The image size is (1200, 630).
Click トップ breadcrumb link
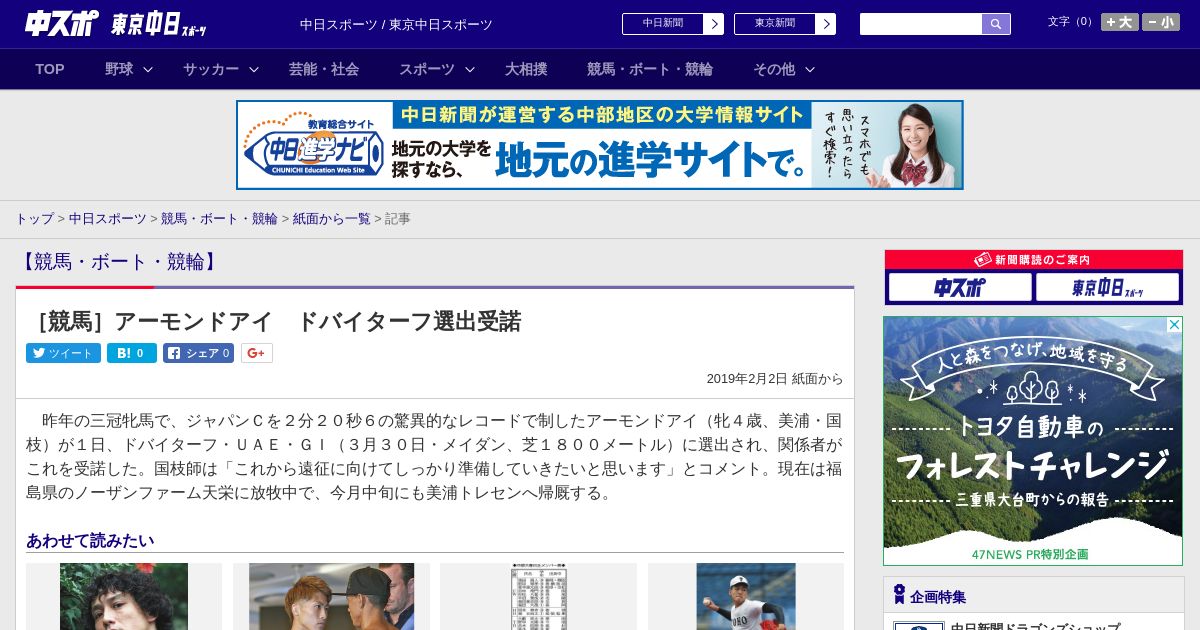click(x=34, y=218)
